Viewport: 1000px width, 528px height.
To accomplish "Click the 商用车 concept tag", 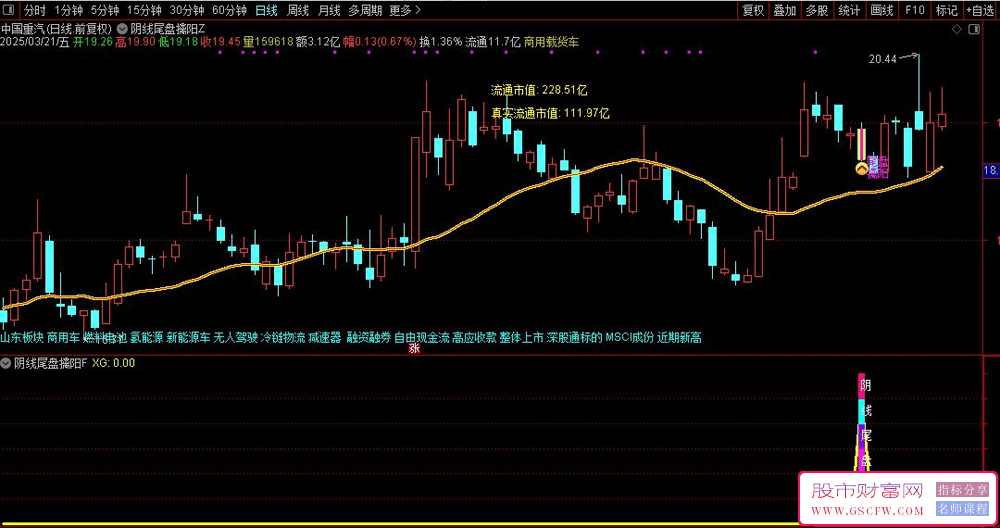I will [64, 337].
